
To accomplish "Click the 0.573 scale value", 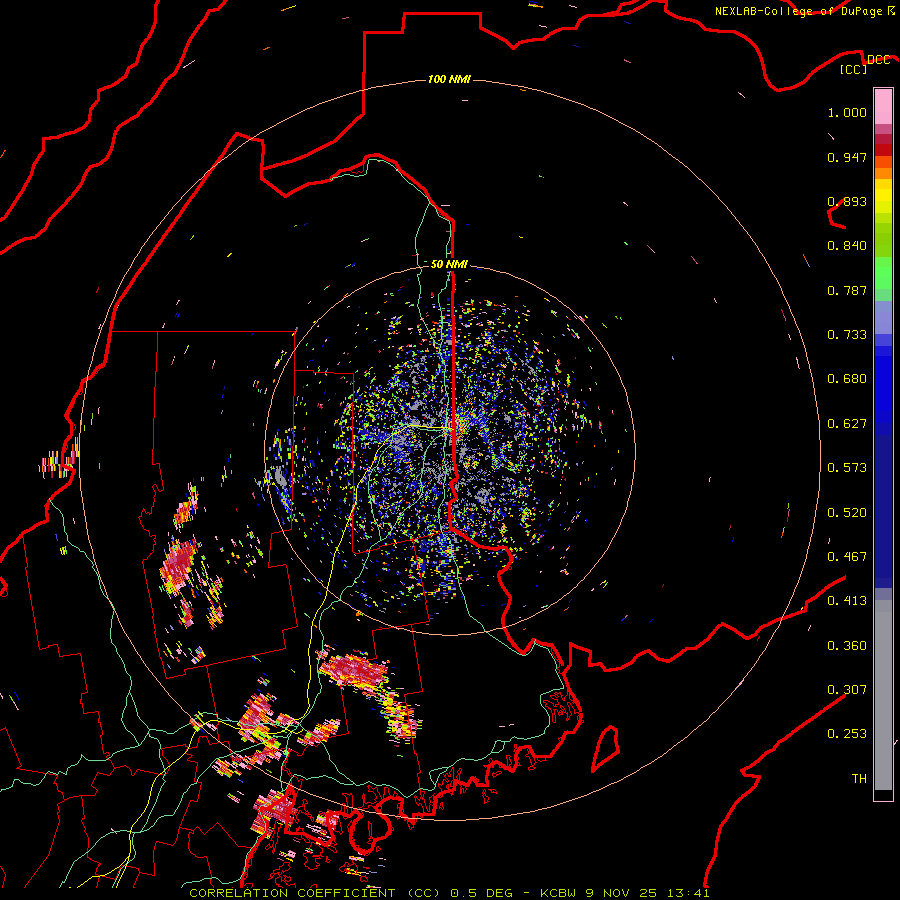I will [x=847, y=468].
